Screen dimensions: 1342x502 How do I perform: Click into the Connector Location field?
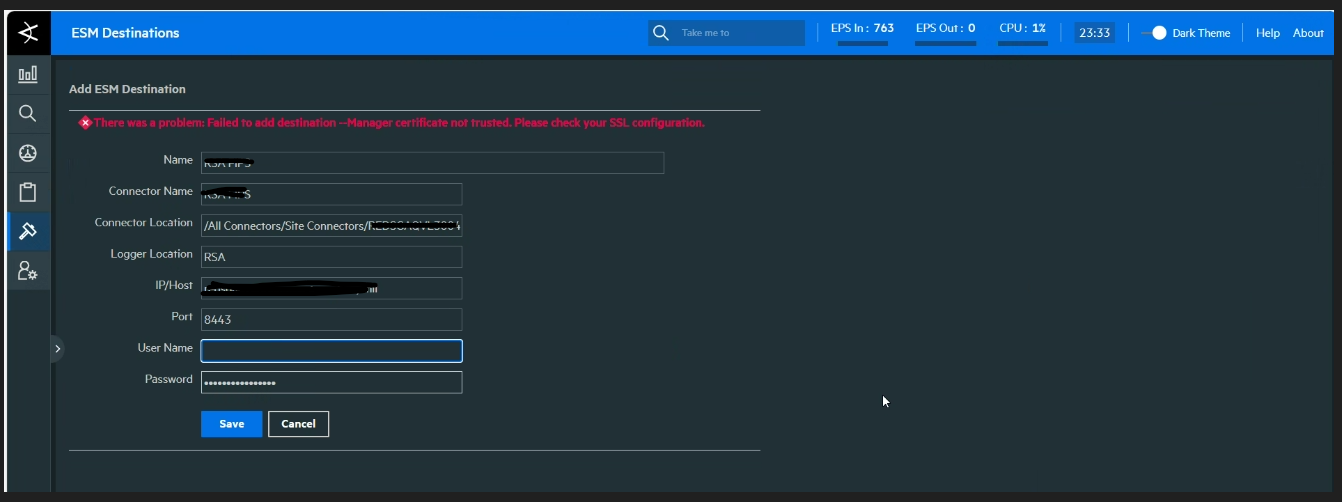pyautogui.click(x=331, y=225)
